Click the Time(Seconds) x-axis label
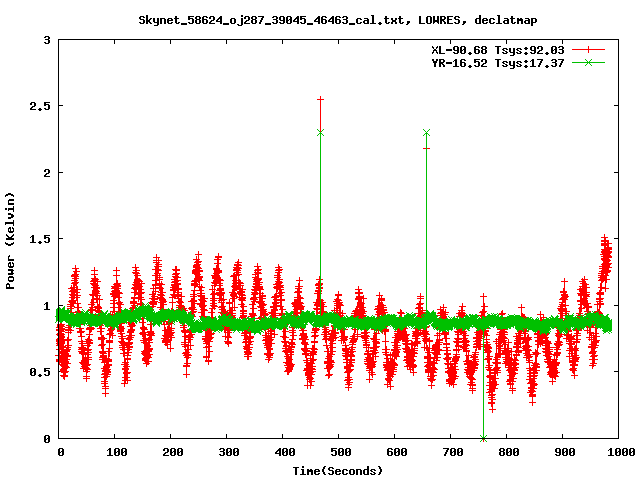640x480 pixels. point(338,471)
